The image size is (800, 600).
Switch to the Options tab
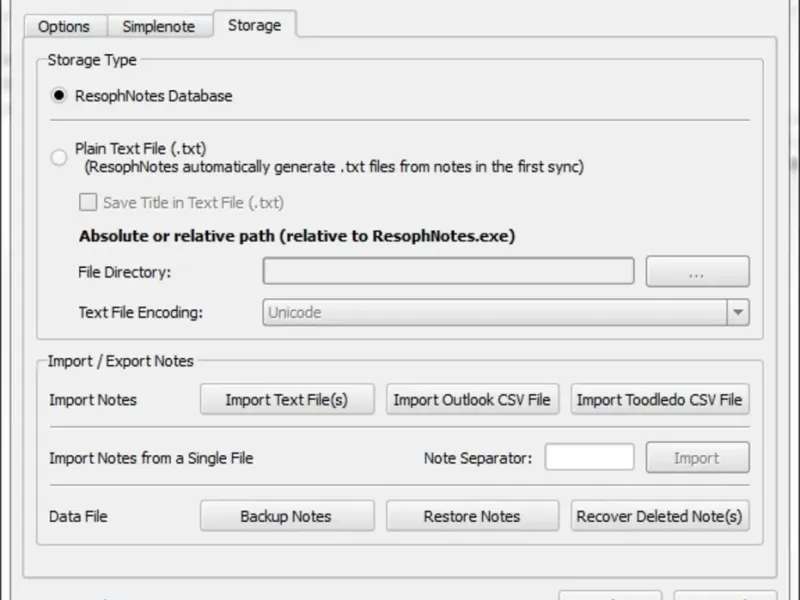tap(64, 26)
